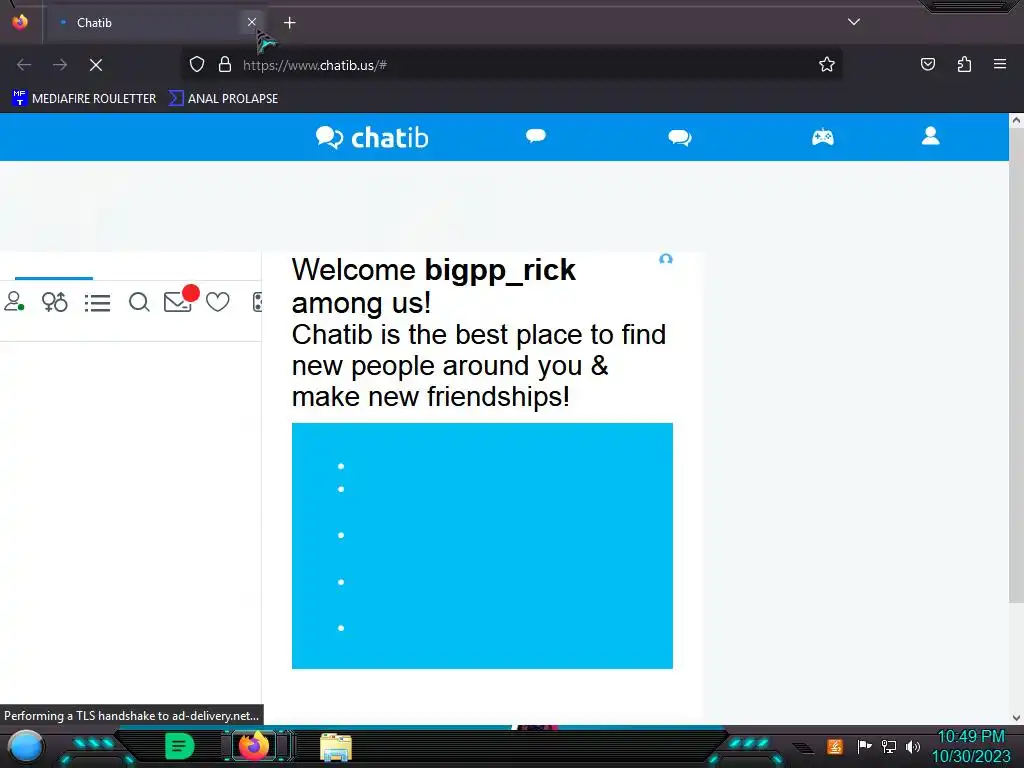Open a new tab with plus button
Screen dimensions: 1024x768
(289, 23)
